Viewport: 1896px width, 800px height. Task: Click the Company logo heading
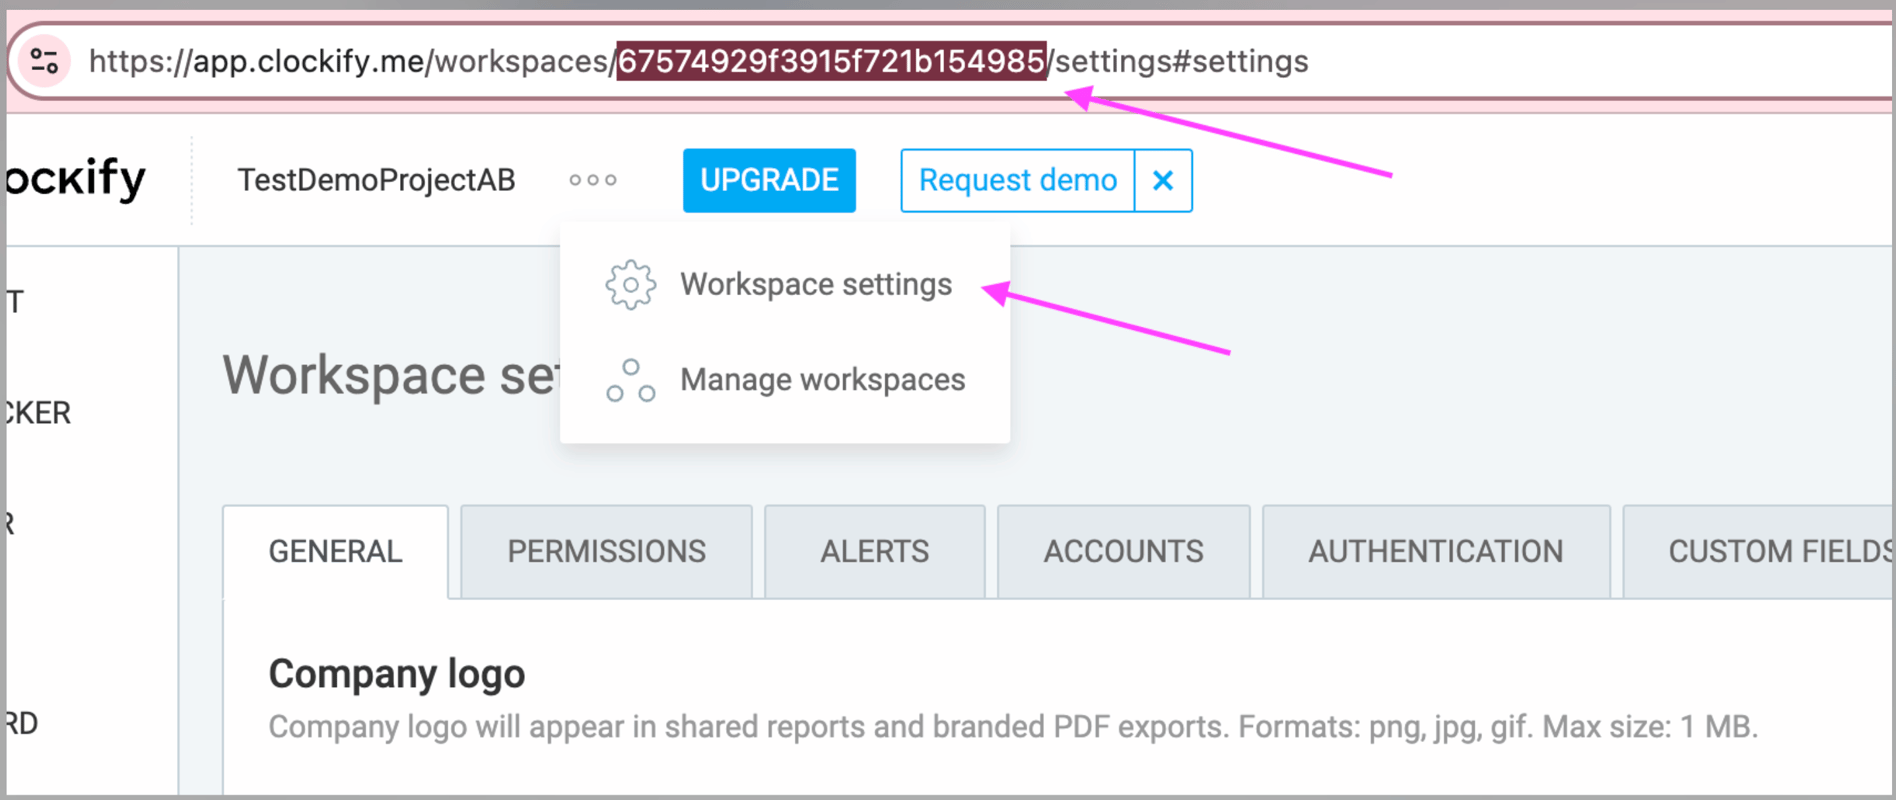(397, 674)
